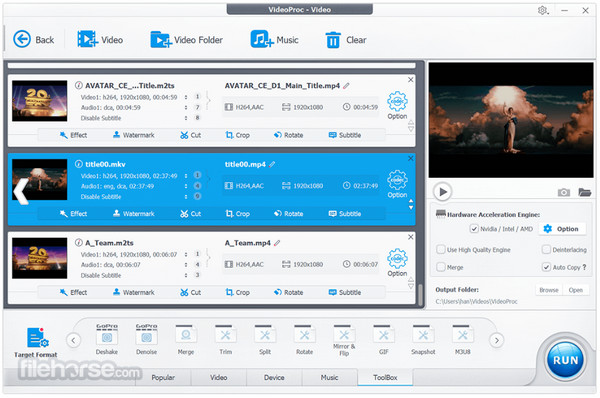600x398 pixels.
Task: Select Split tool in ToolBox
Action: [265, 340]
